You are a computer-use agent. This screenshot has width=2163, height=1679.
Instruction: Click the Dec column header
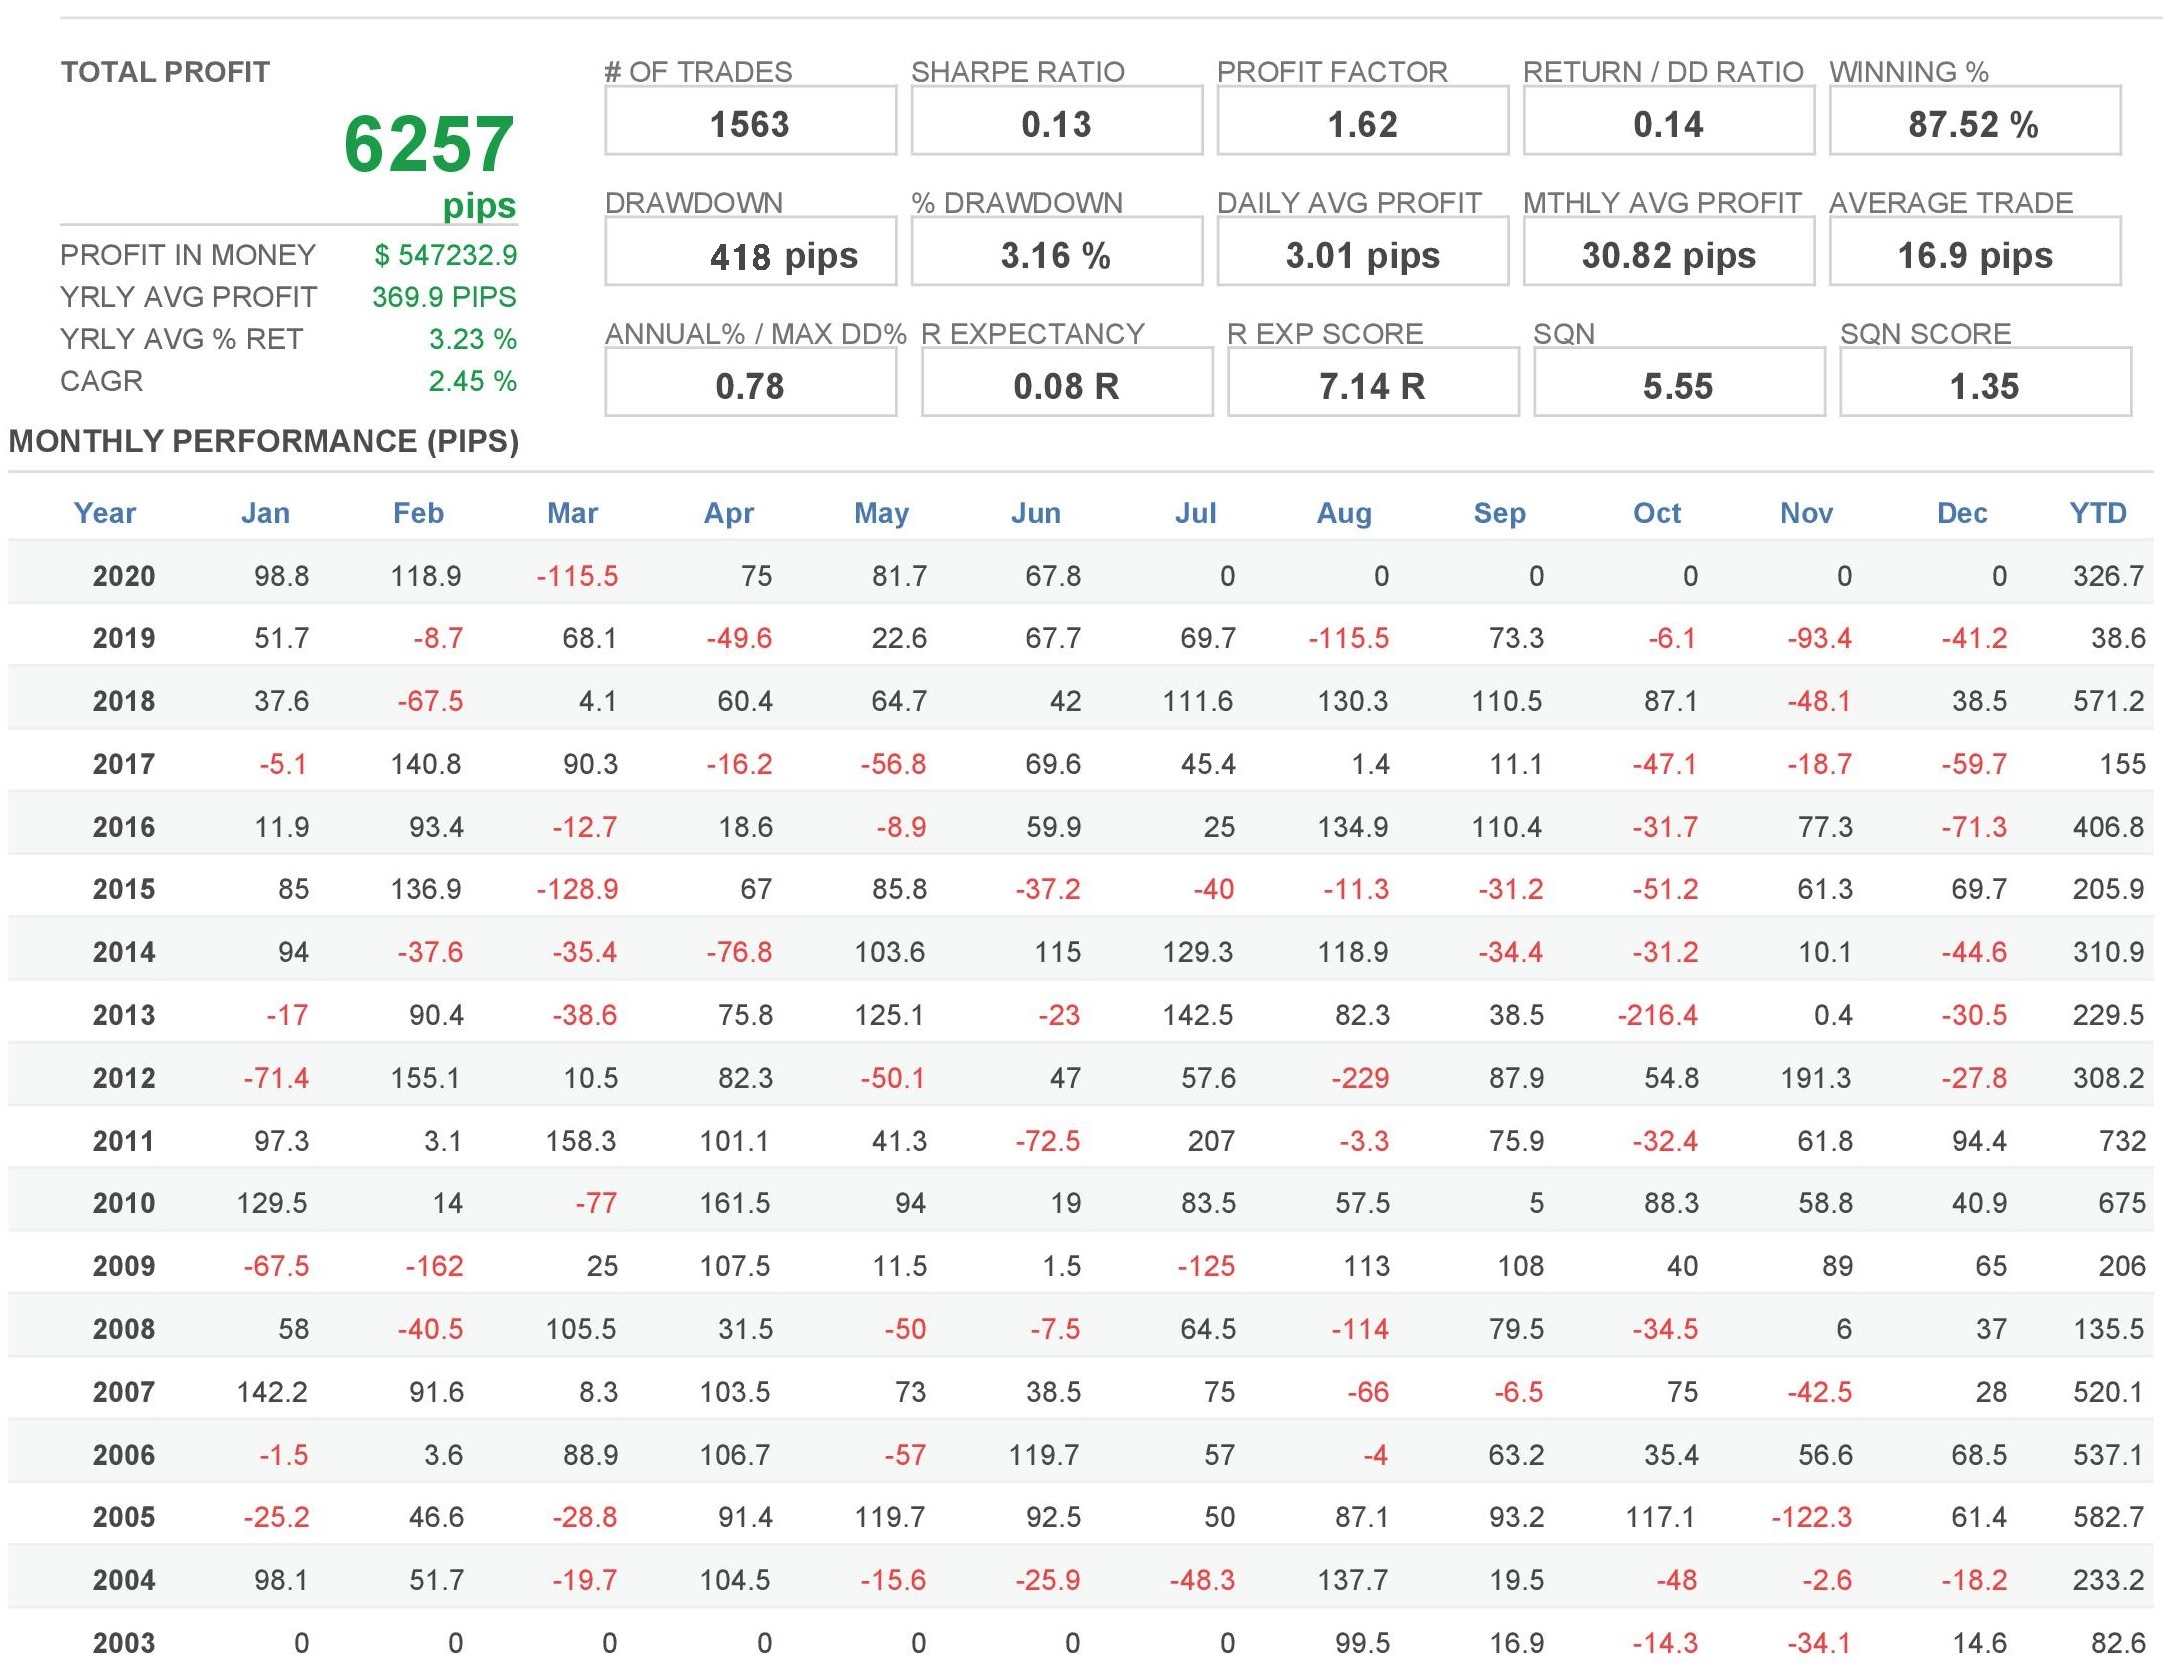(1961, 513)
